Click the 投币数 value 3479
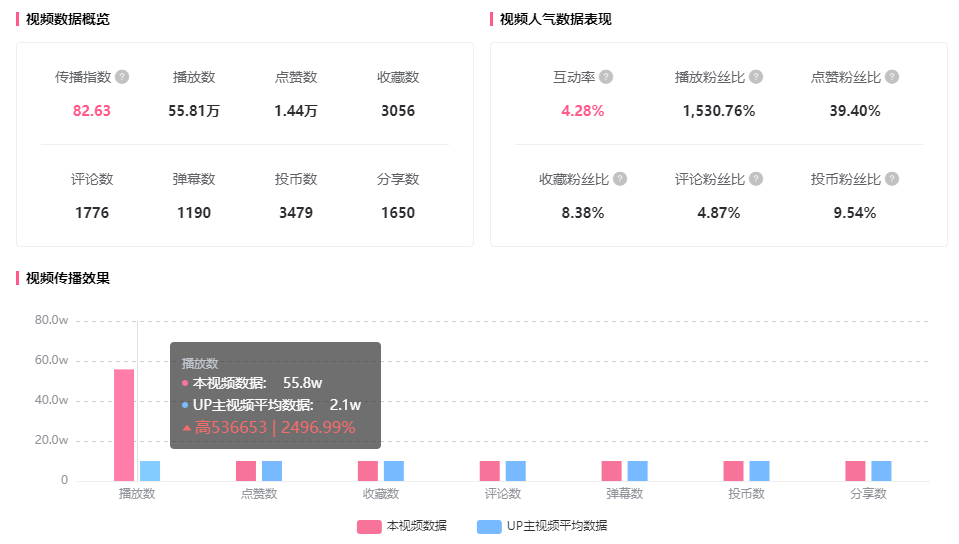 (296, 213)
